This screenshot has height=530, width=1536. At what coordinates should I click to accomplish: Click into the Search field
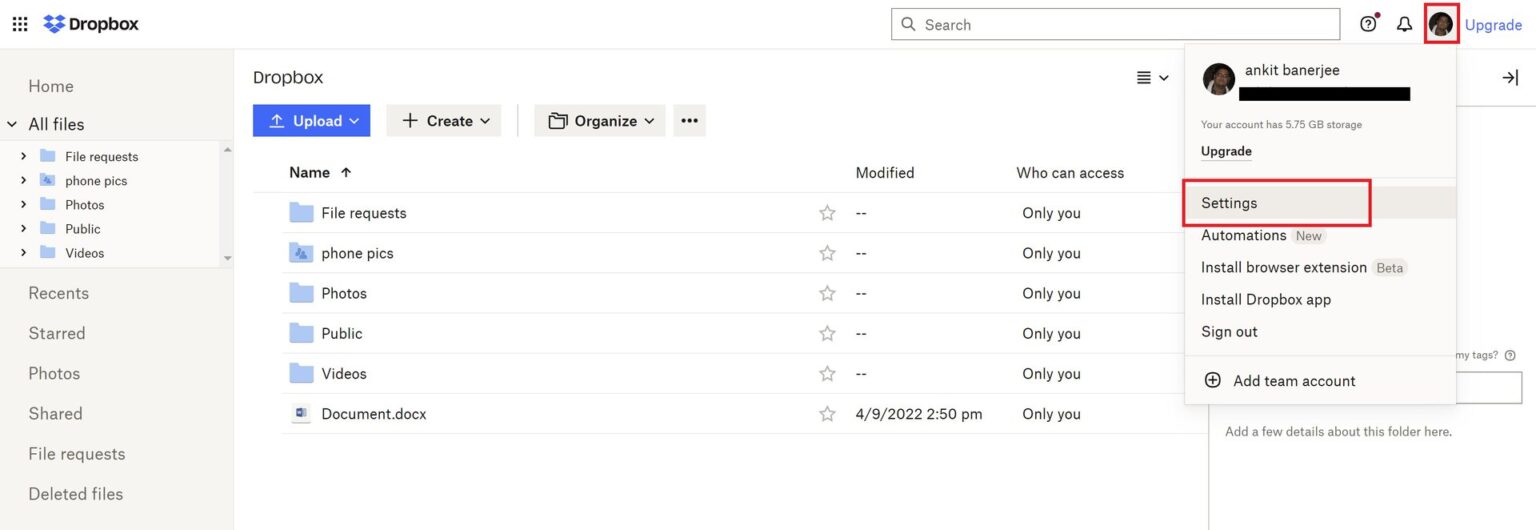(x=1115, y=24)
